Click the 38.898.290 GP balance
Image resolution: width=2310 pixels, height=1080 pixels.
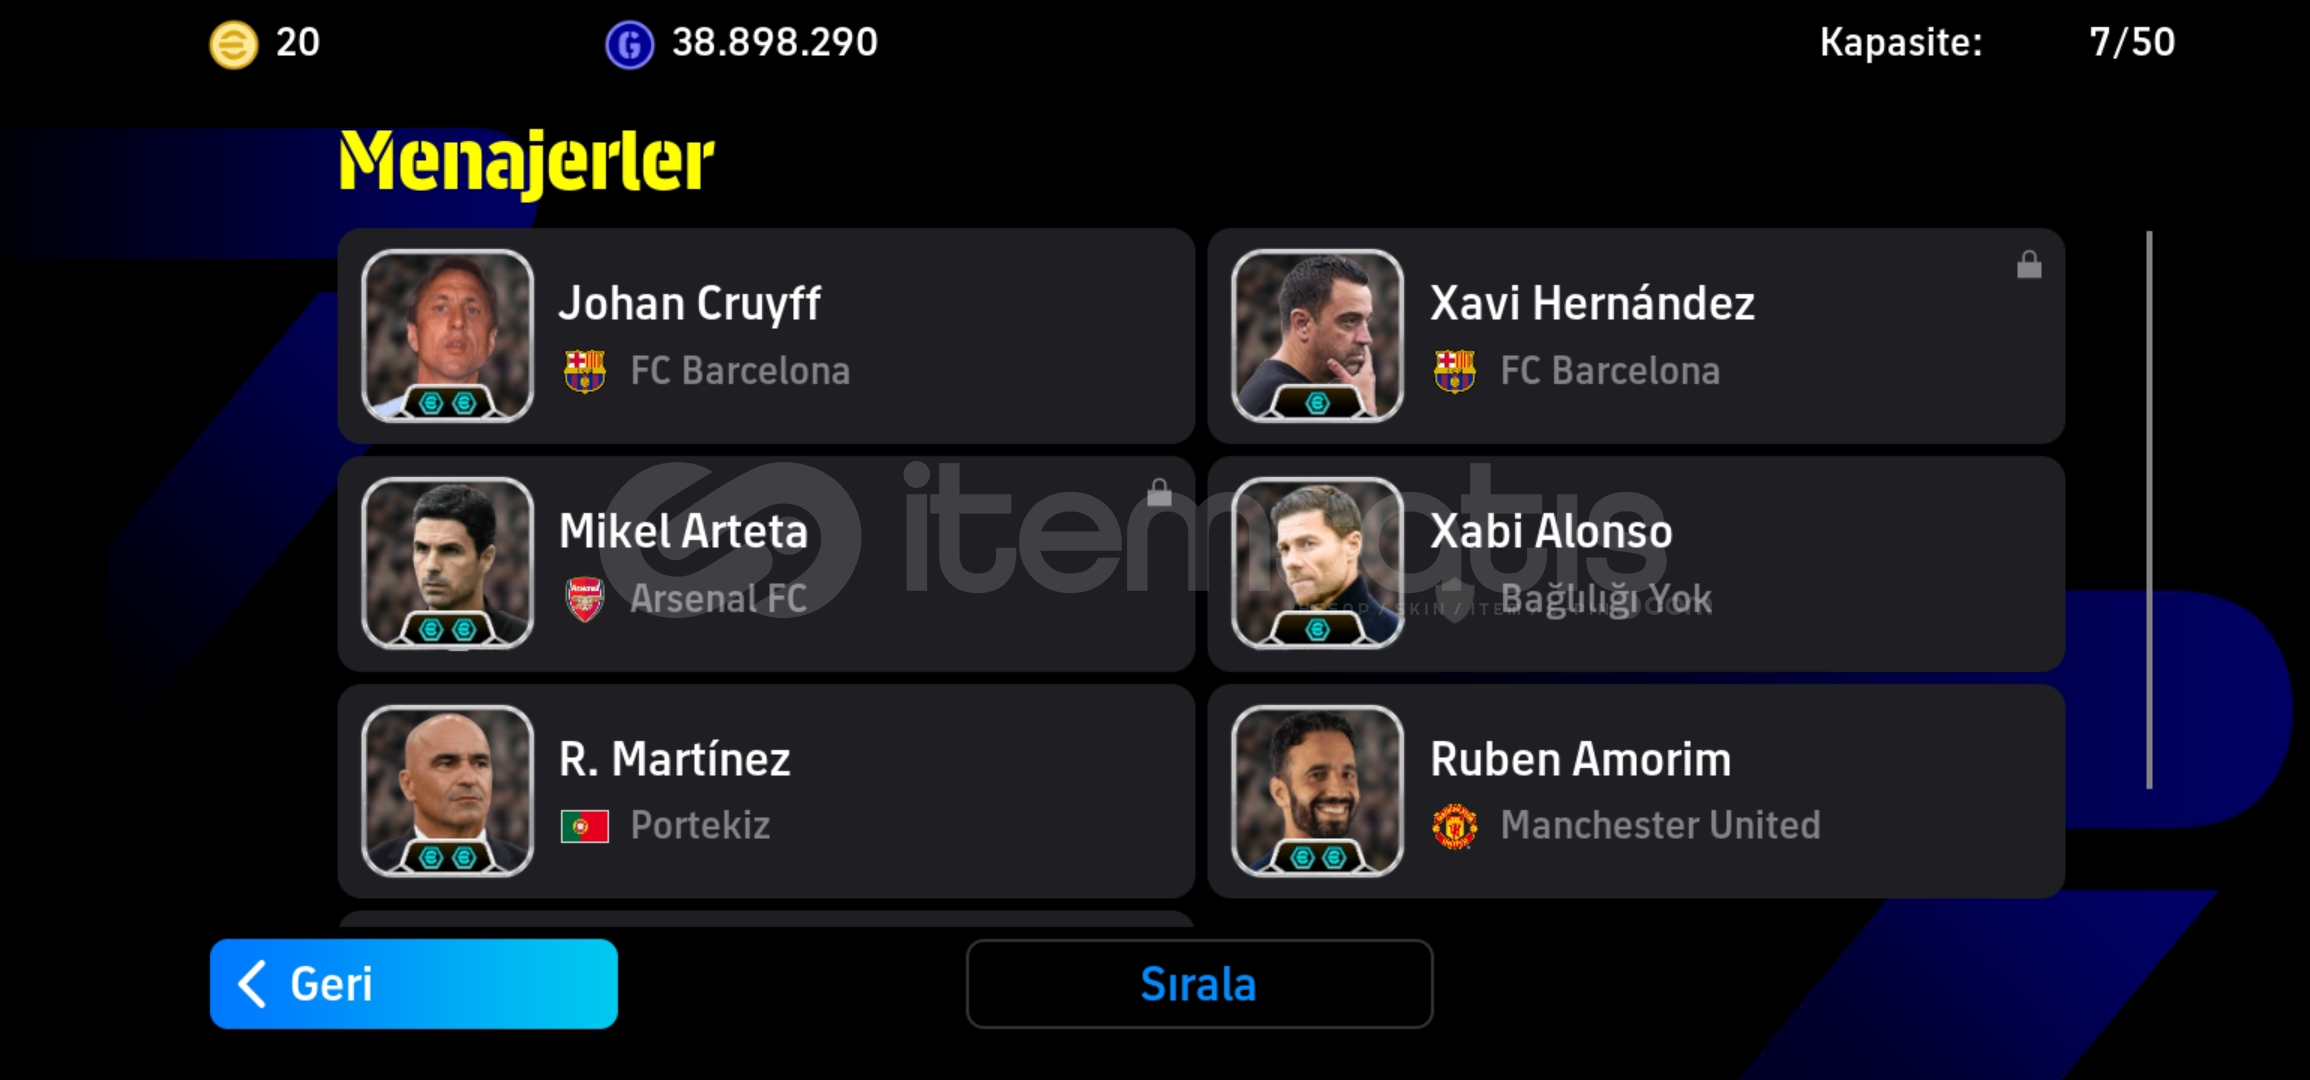[774, 43]
